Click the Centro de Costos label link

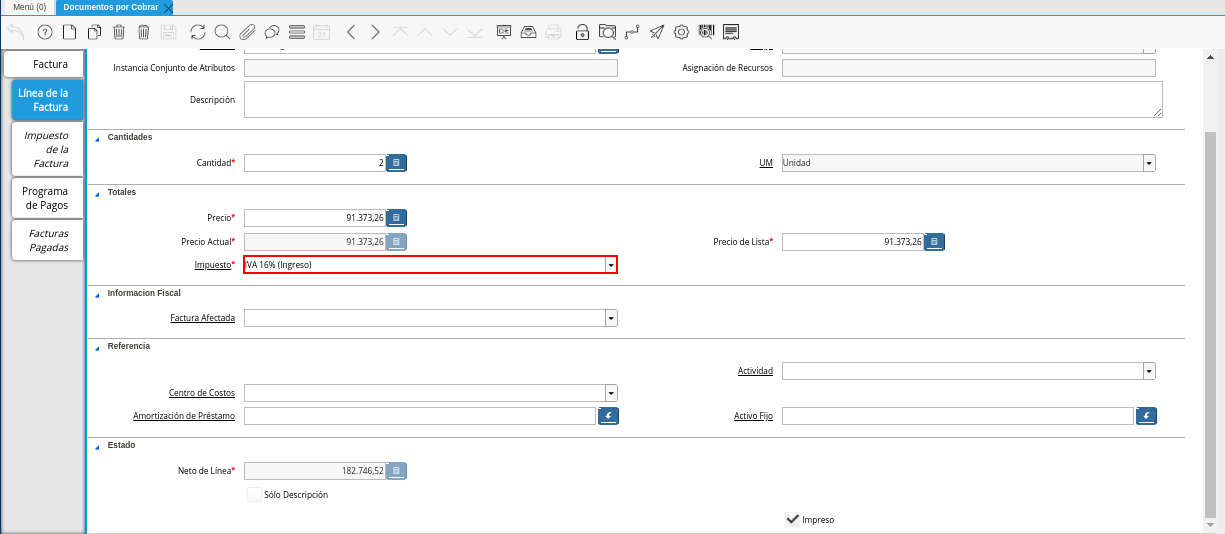[202, 393]
